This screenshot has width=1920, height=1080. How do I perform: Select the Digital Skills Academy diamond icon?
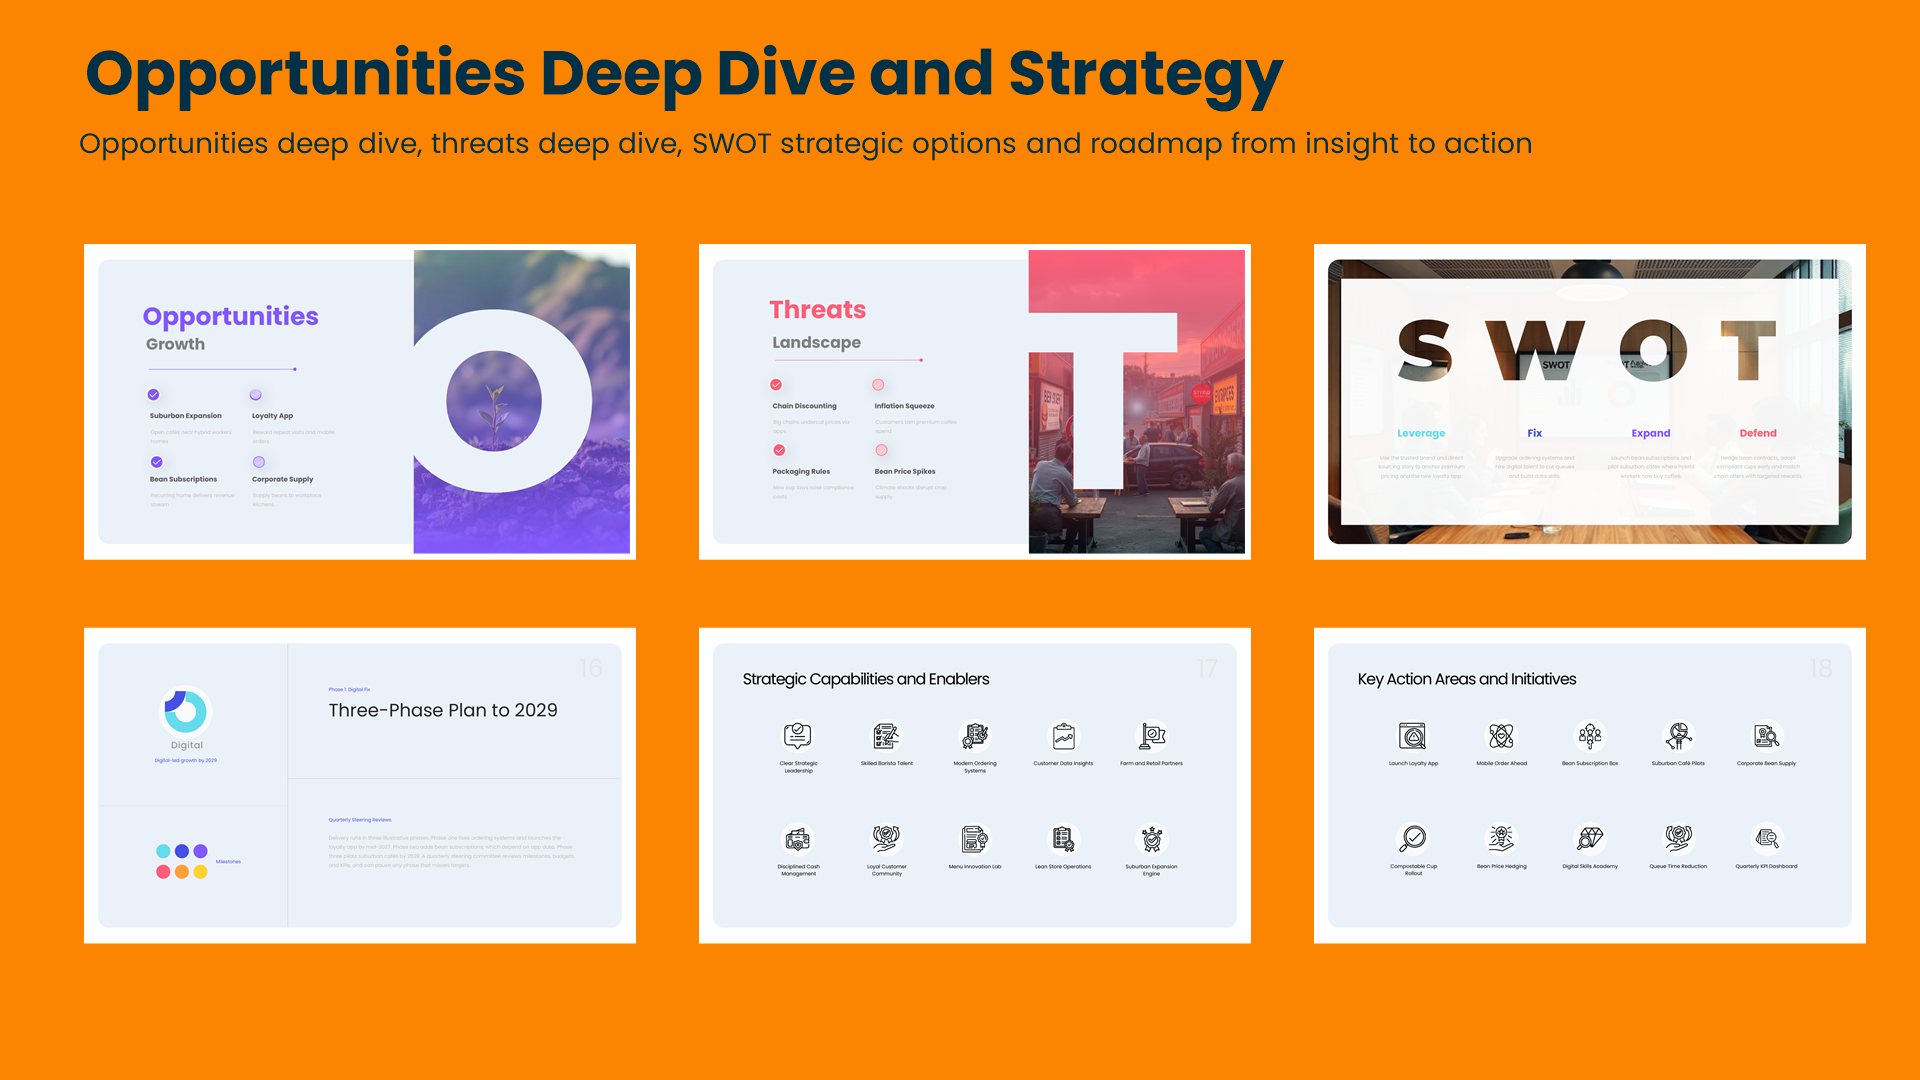tap(1590, 838)
